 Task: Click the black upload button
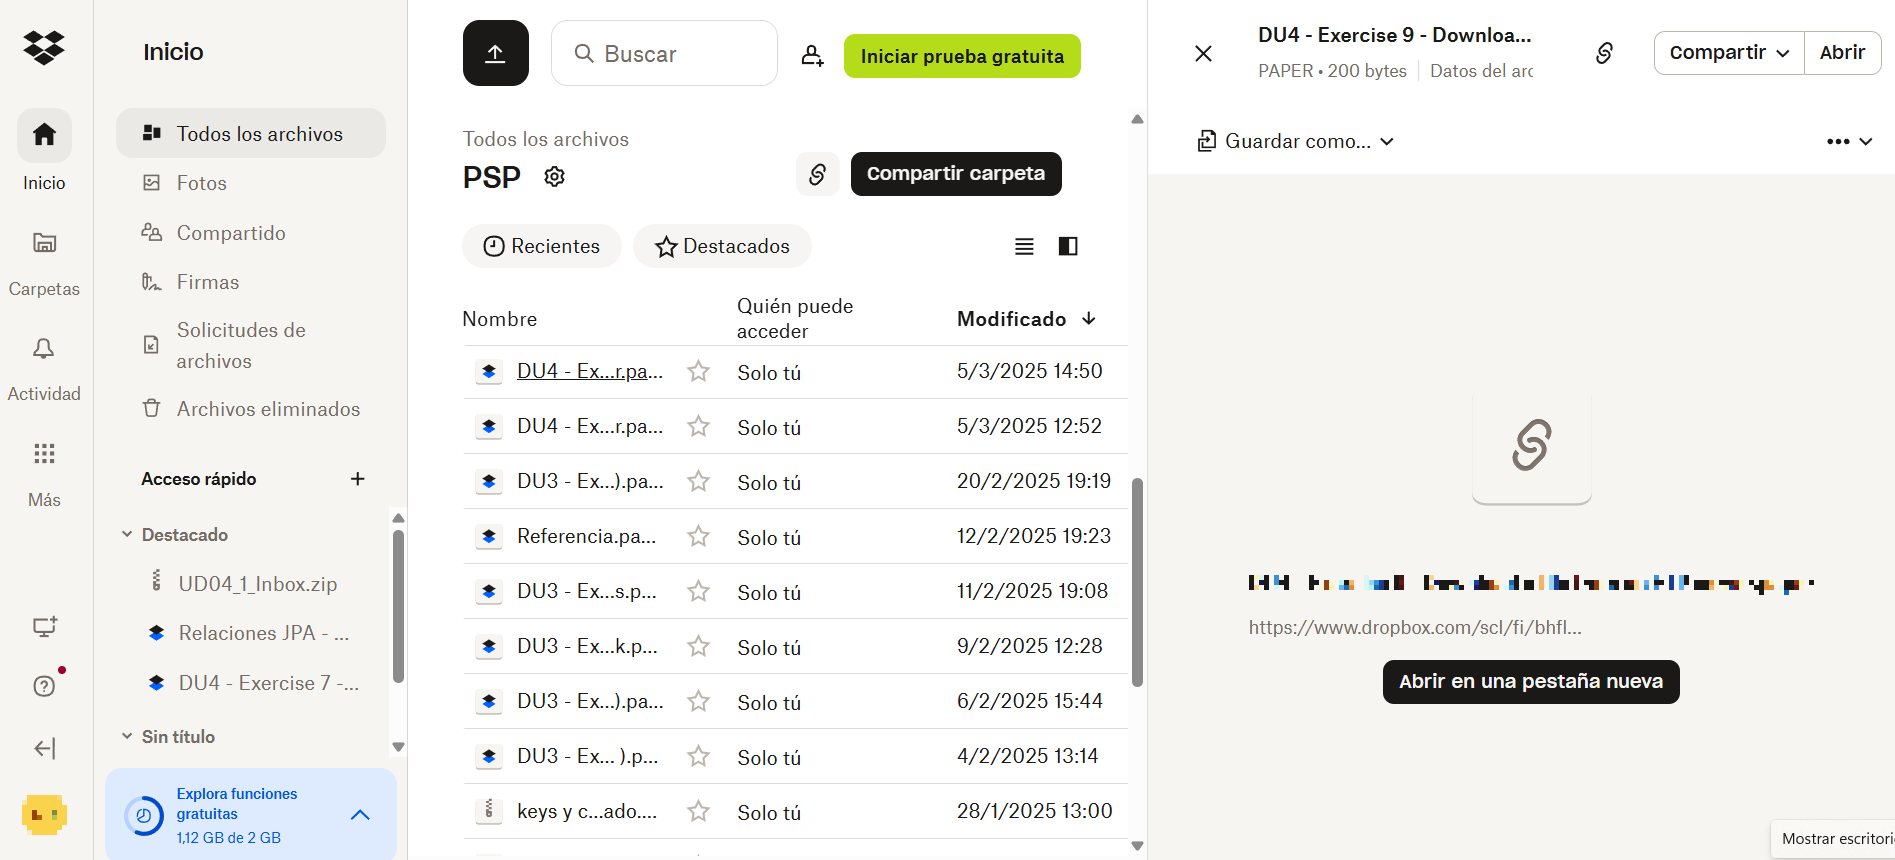click(495, 54)
